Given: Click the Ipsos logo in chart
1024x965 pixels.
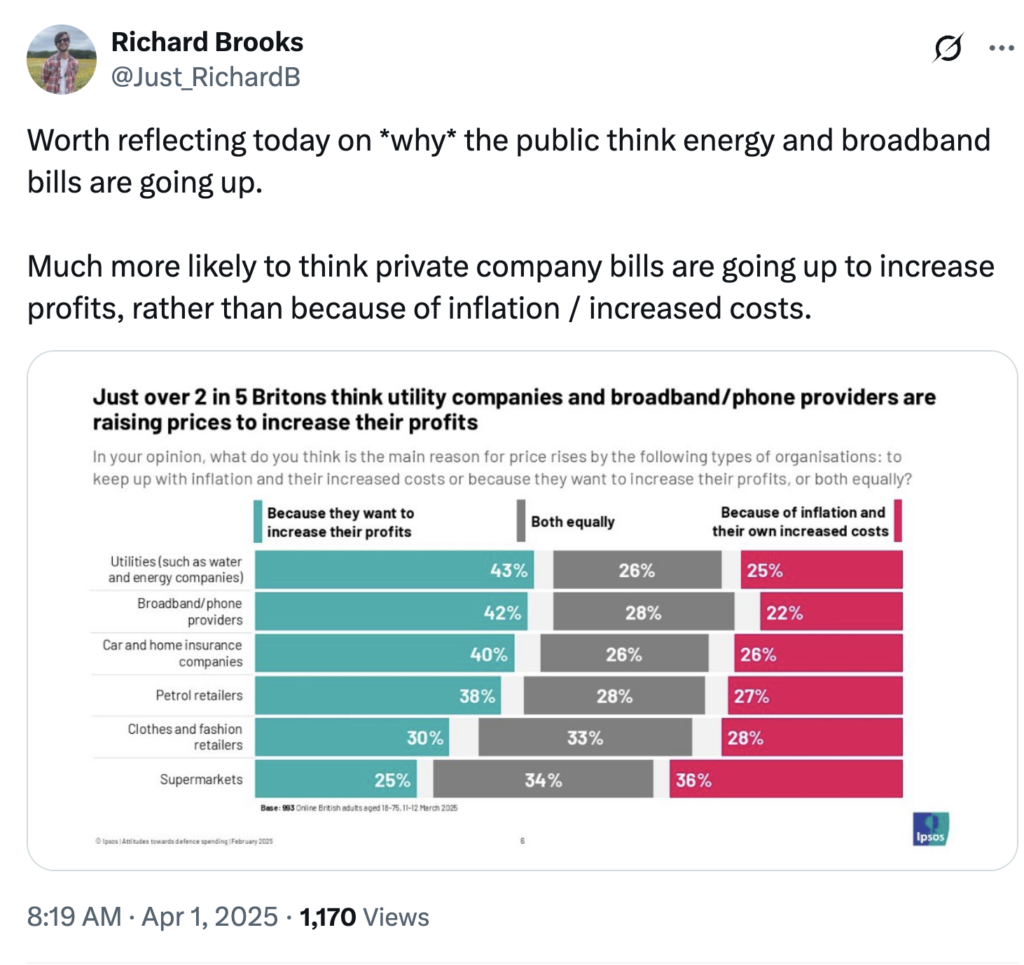Looking at the screenshot, I should [931, 829].
